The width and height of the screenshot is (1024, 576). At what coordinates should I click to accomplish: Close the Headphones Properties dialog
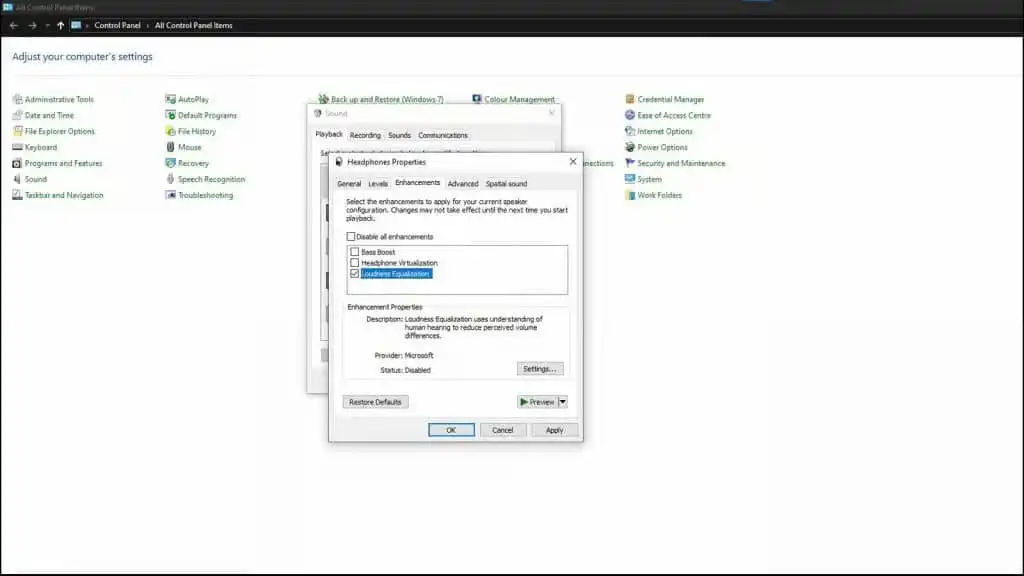tap(573, 161)
